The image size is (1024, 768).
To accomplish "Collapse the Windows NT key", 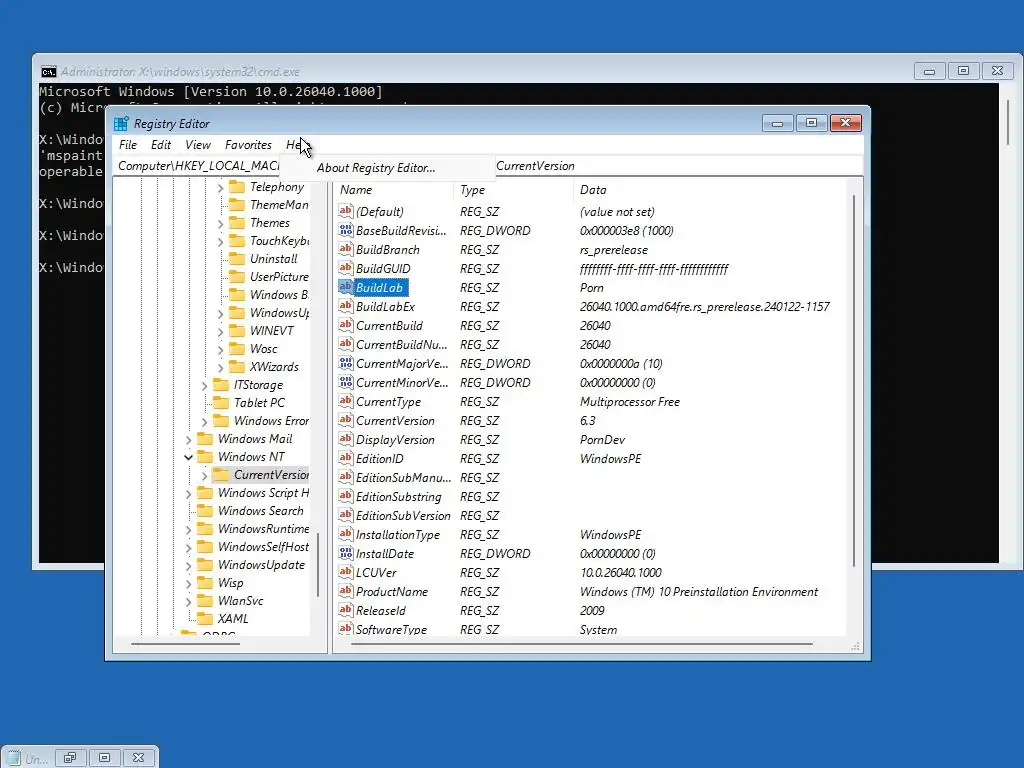I will click(188, 457).
